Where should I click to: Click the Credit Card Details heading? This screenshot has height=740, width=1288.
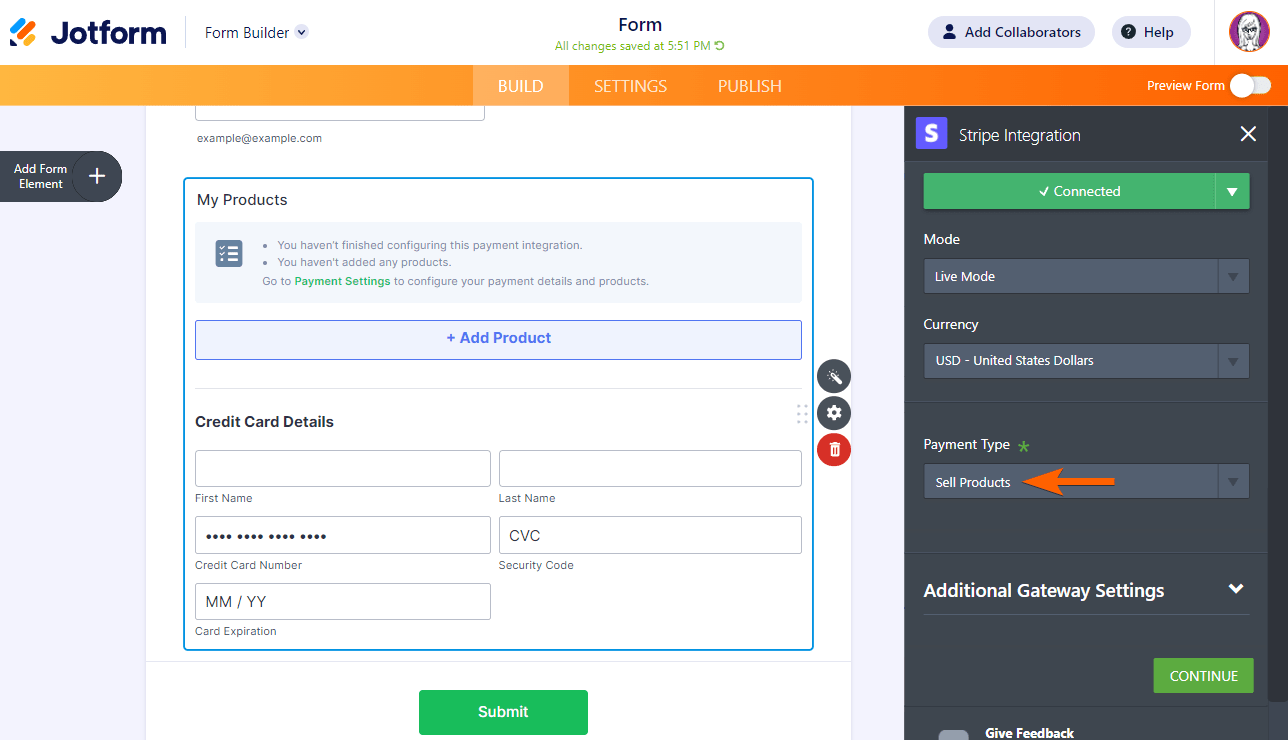coord(264,422)
